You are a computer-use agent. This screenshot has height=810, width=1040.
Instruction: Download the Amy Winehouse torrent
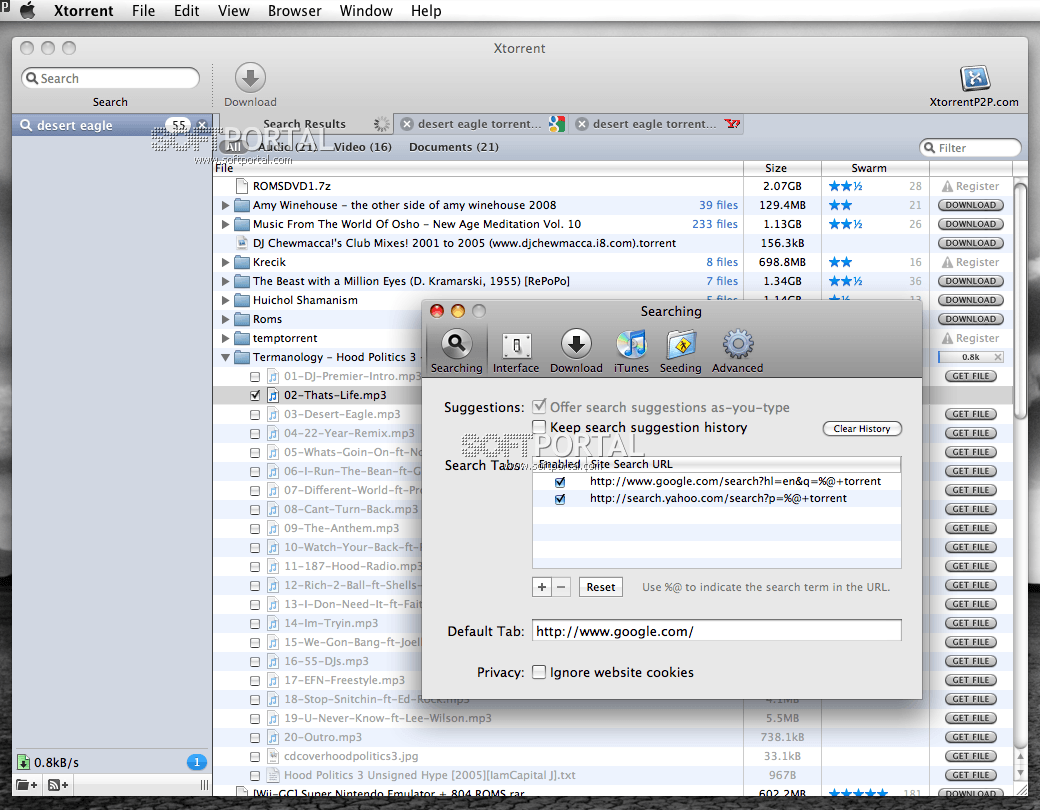(970, 206)
